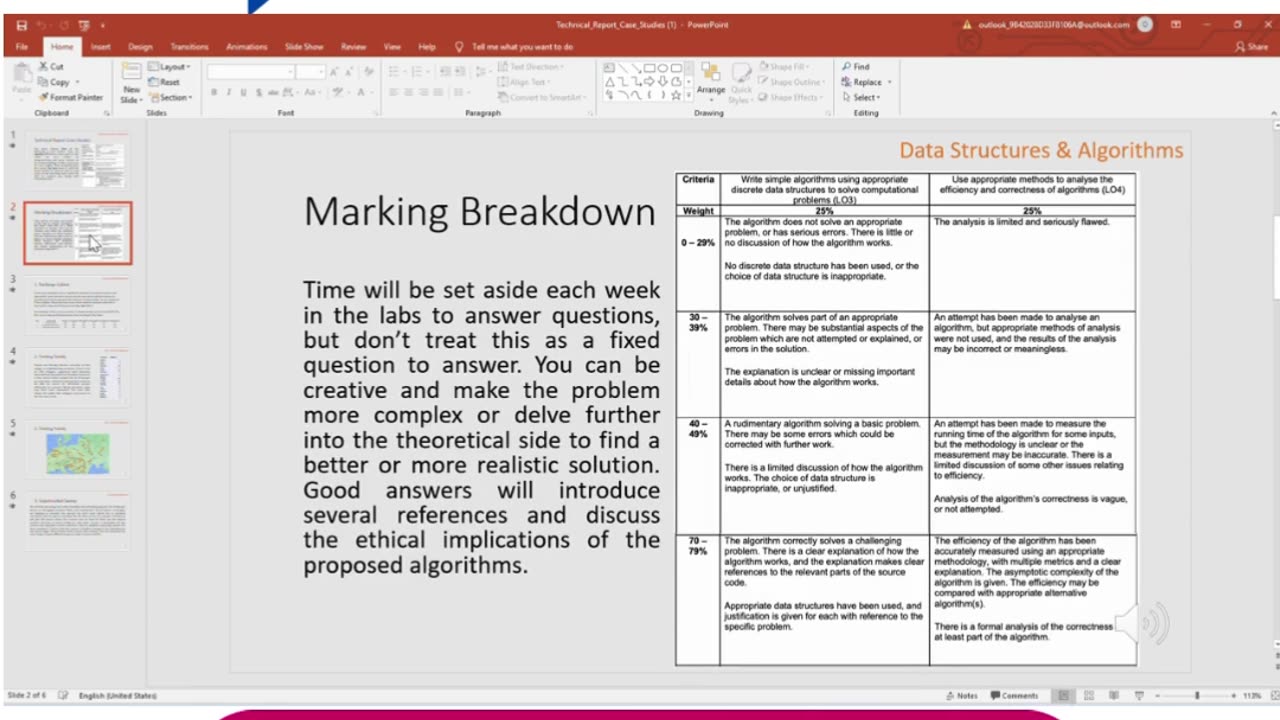Increase the font size
1280x720 pixels.
pyautogui.click(x=334, y=72)
